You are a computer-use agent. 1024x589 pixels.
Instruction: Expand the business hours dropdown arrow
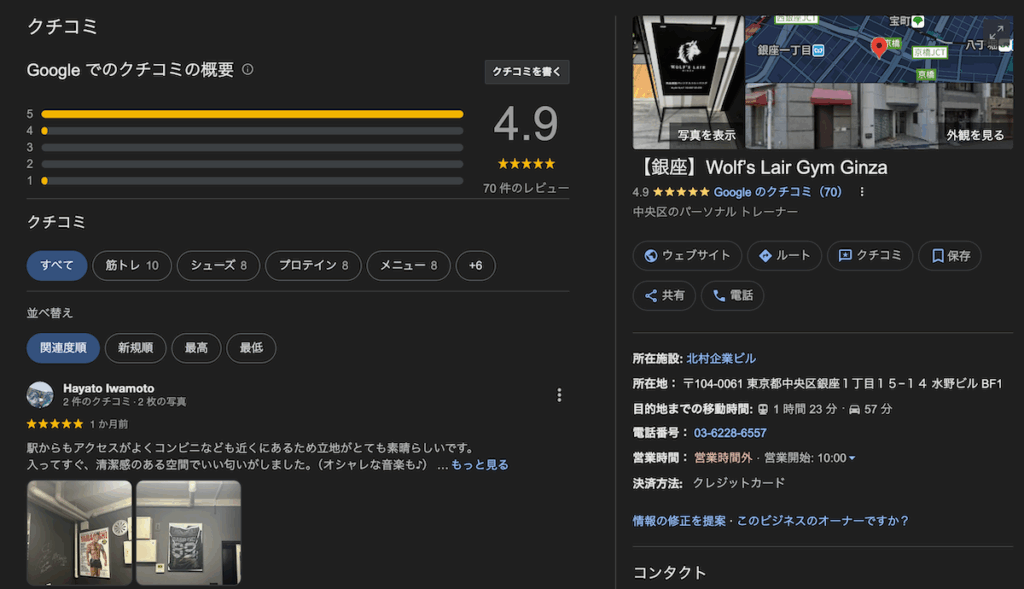click(x=852, y=458)
